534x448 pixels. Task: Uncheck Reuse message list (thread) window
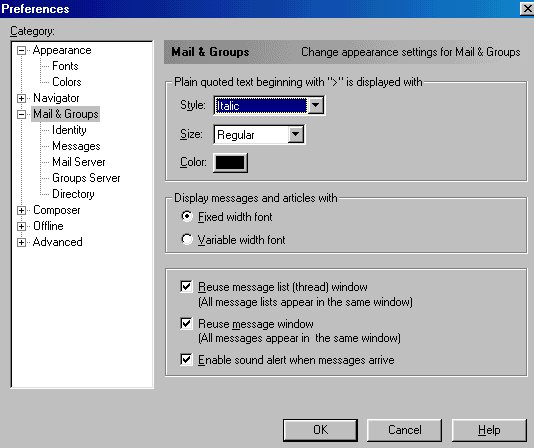[x=186, y=287]
